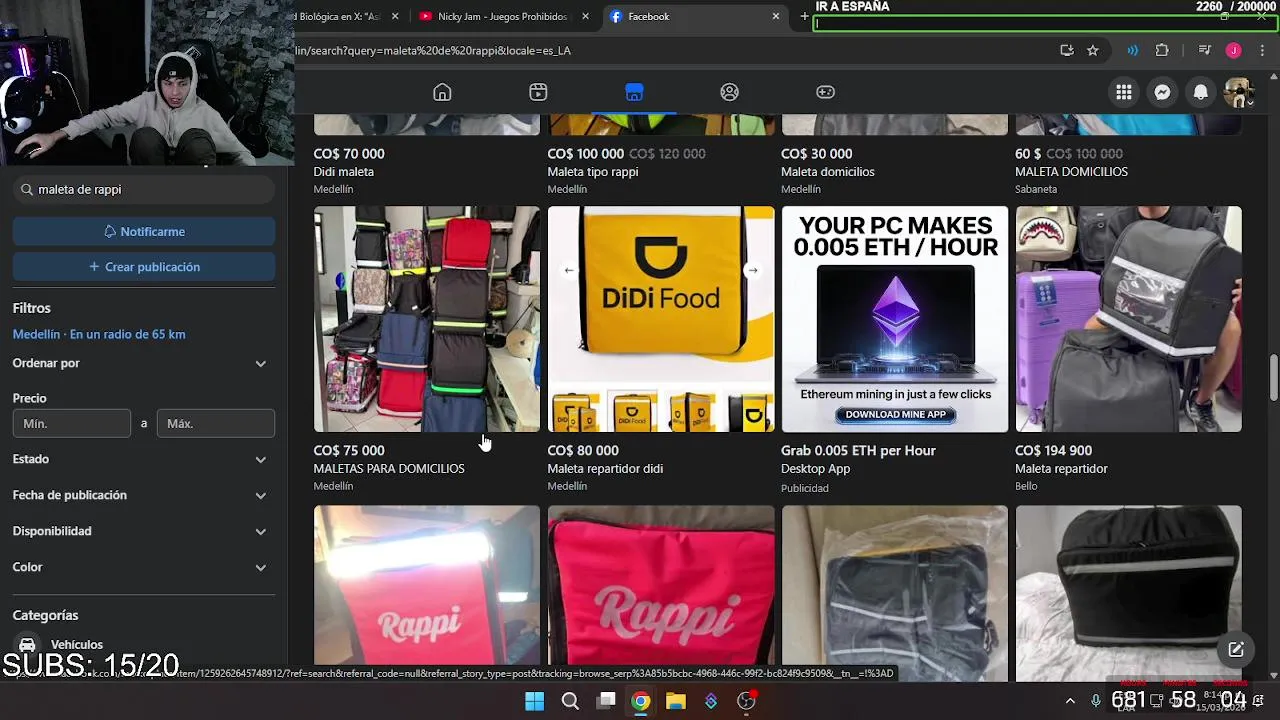Open Windows taskbar search
This screenshot has height=720, width=1280.
click(570, 701)
